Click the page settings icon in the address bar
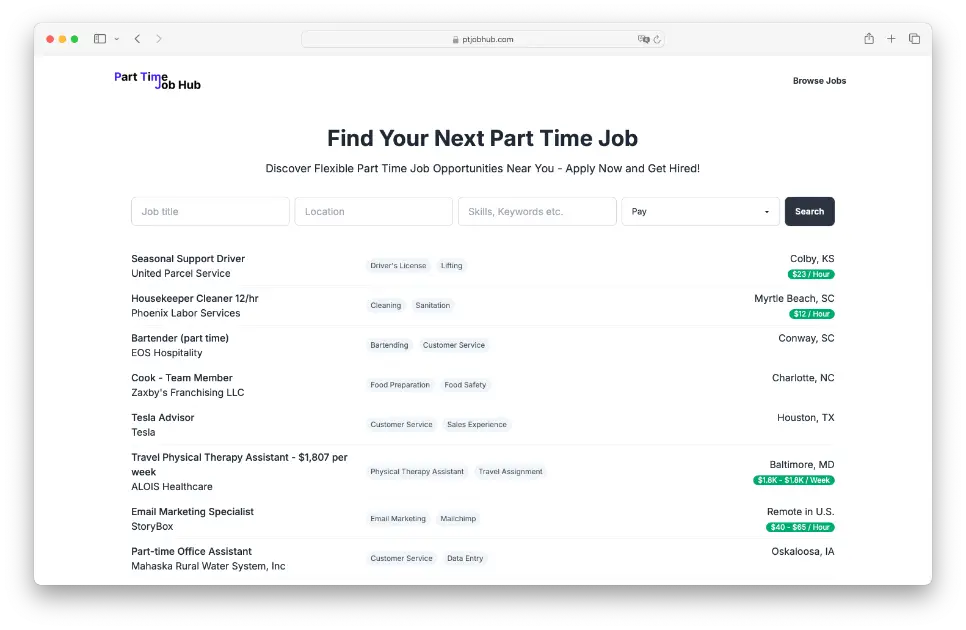This screenshot has width=966, height=630. coord(644,38)
